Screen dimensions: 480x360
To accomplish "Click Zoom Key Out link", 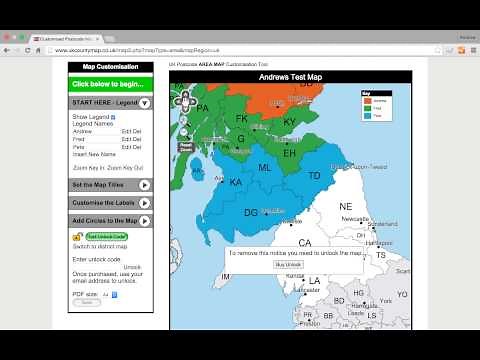I will [x=125, y=168].
